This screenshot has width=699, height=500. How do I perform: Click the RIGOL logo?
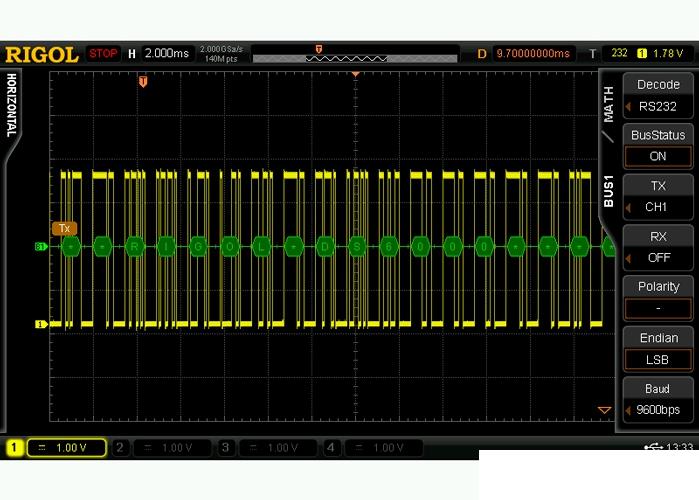point(41,54)
